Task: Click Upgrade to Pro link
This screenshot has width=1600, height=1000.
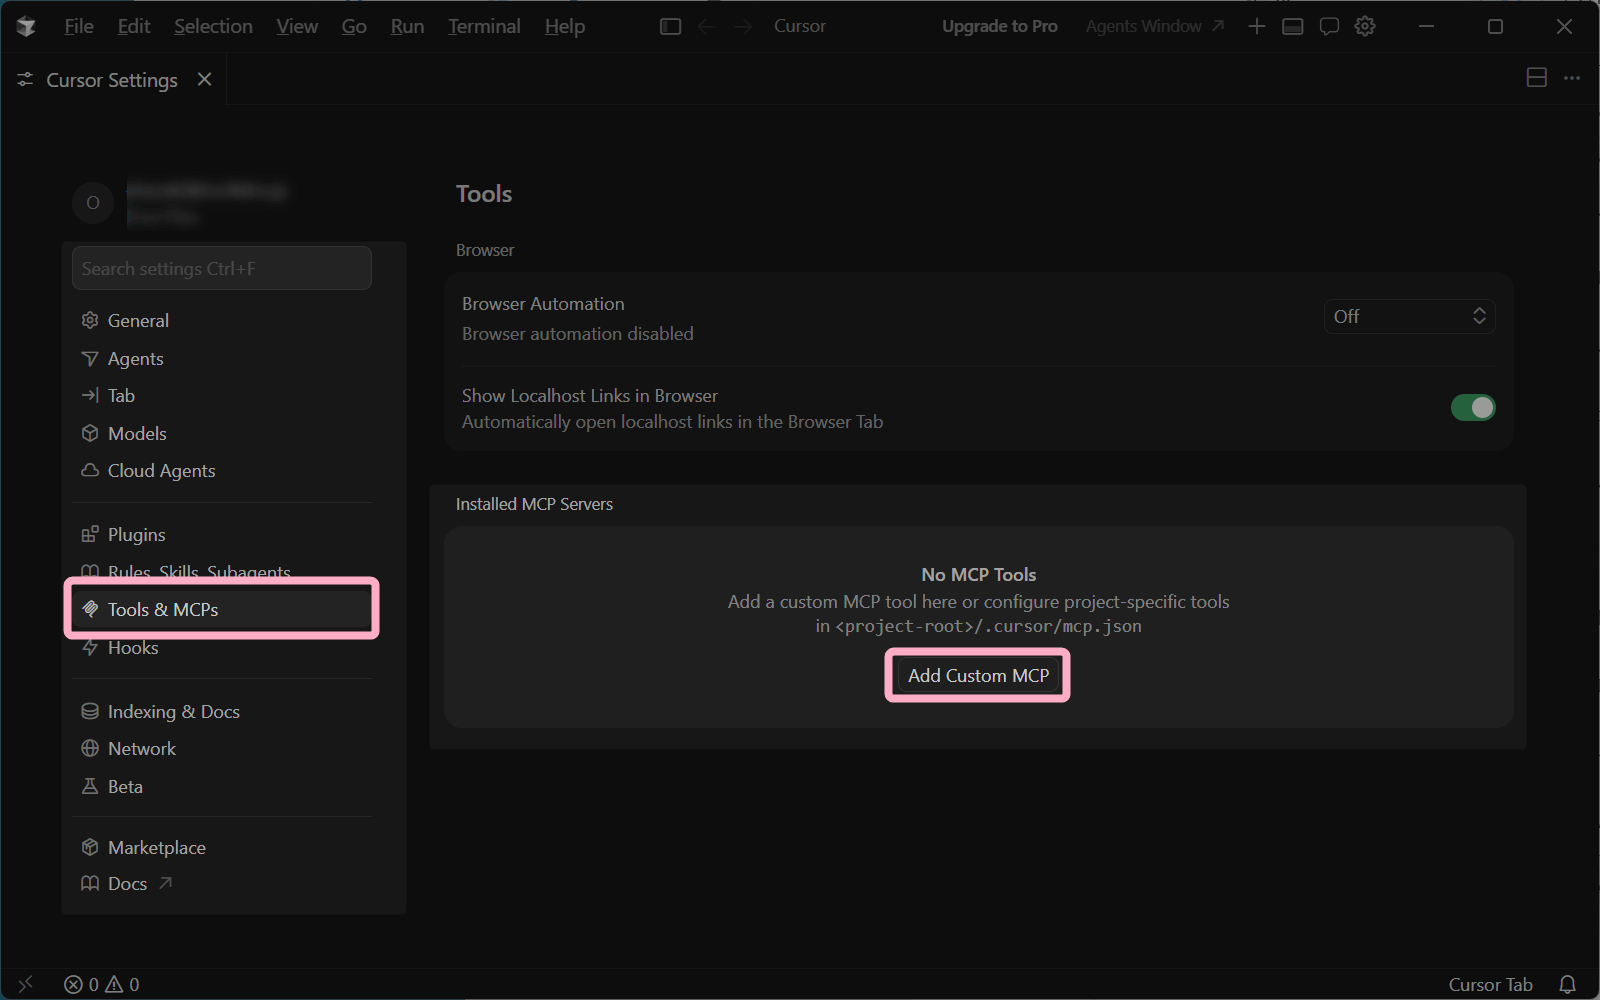Action: [999, 27]
